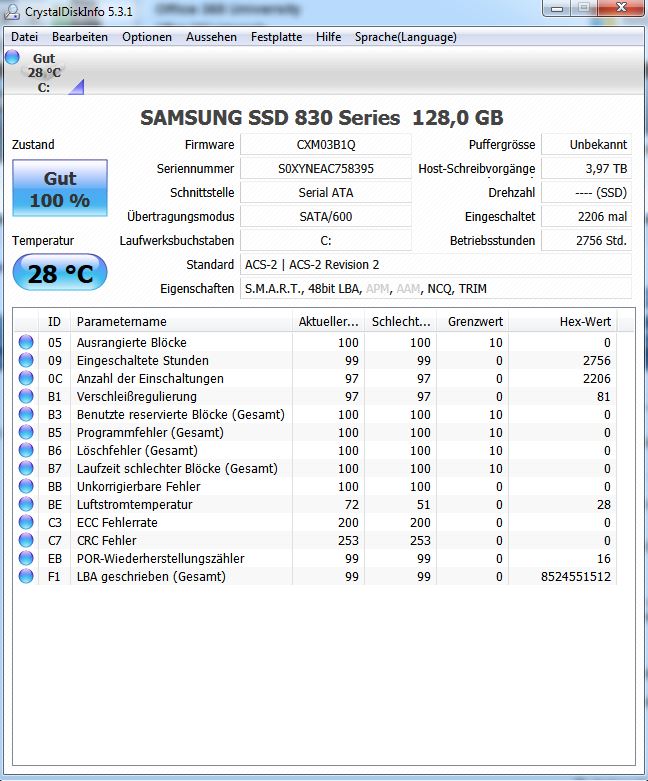
Task: Select the Ausrangierte Blöcke parameter name
Action: tap(131, 342)
